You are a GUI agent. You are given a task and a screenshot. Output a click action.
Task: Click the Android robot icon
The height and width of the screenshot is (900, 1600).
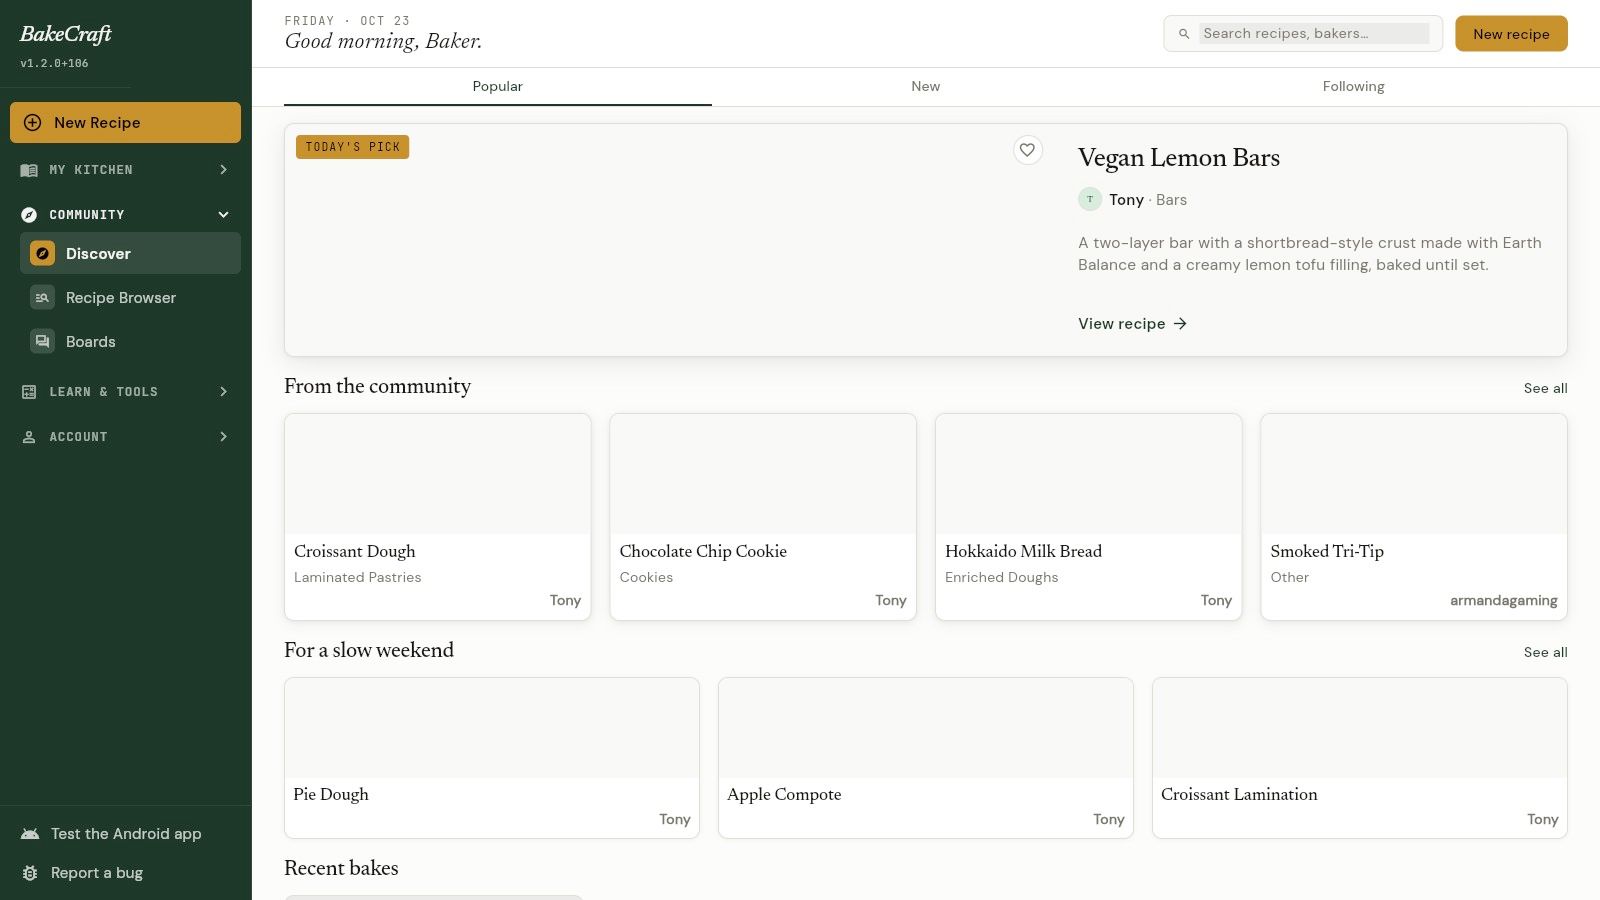tap(30, 834)
